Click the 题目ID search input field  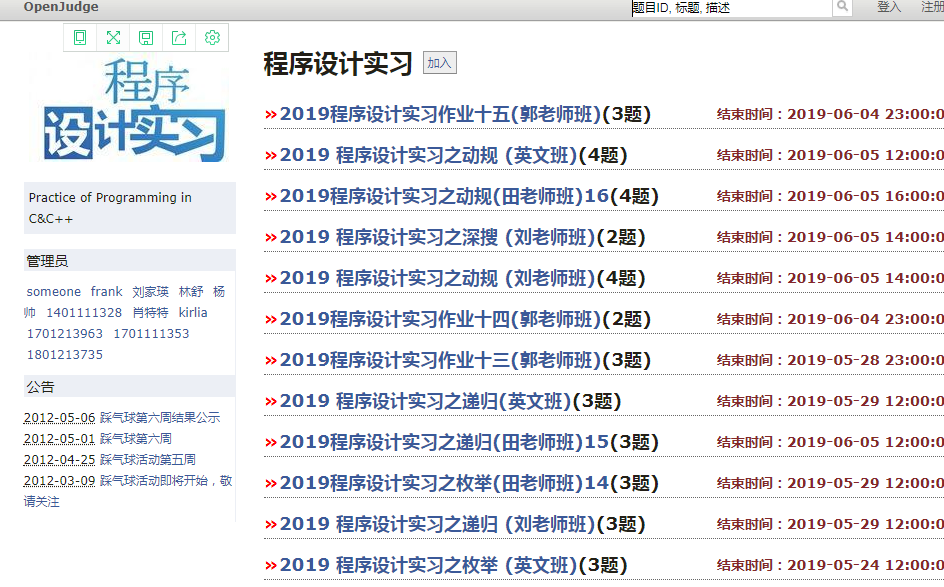click(730, 7)
